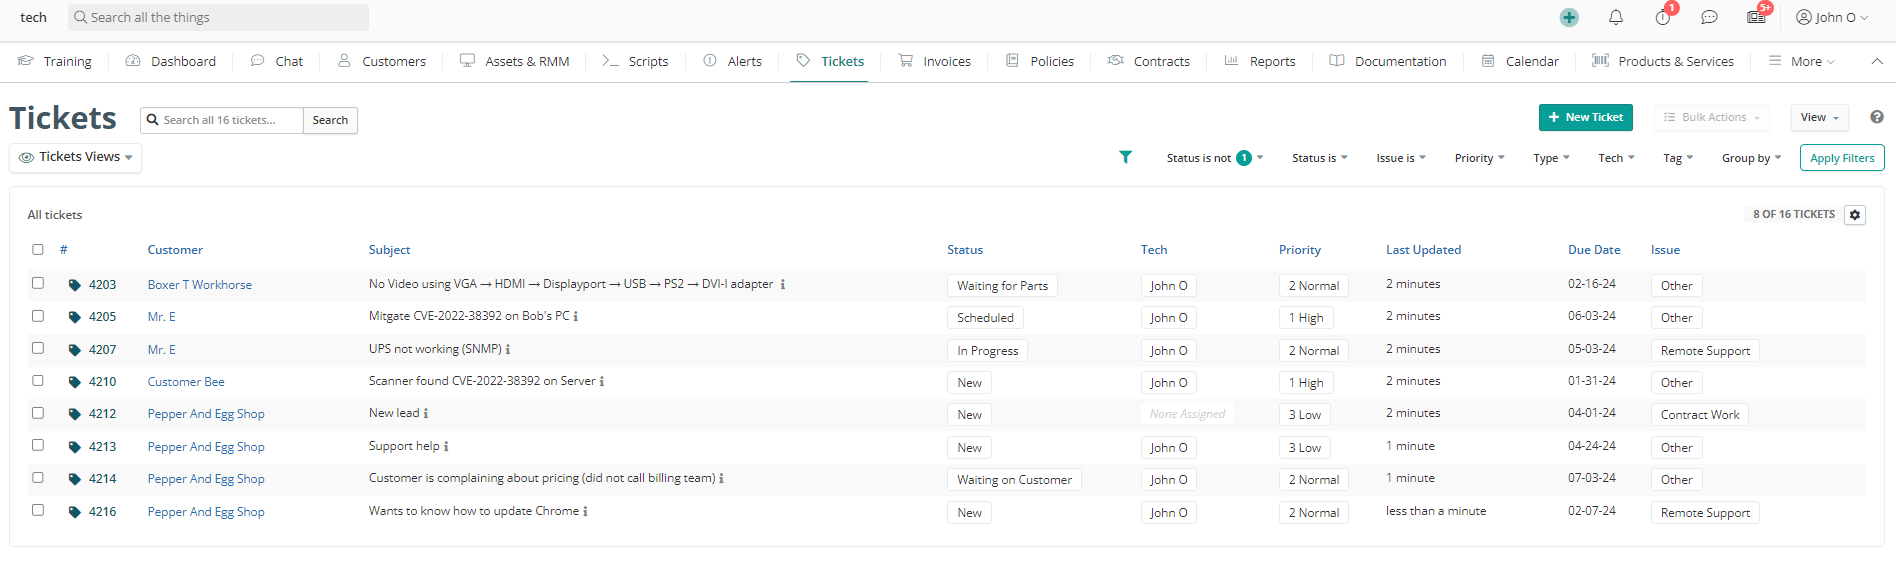The width and height of the screenshot is (1896, 579).
Task: Open the Tickets Views dropdown
Action: (x=76, y=157)
